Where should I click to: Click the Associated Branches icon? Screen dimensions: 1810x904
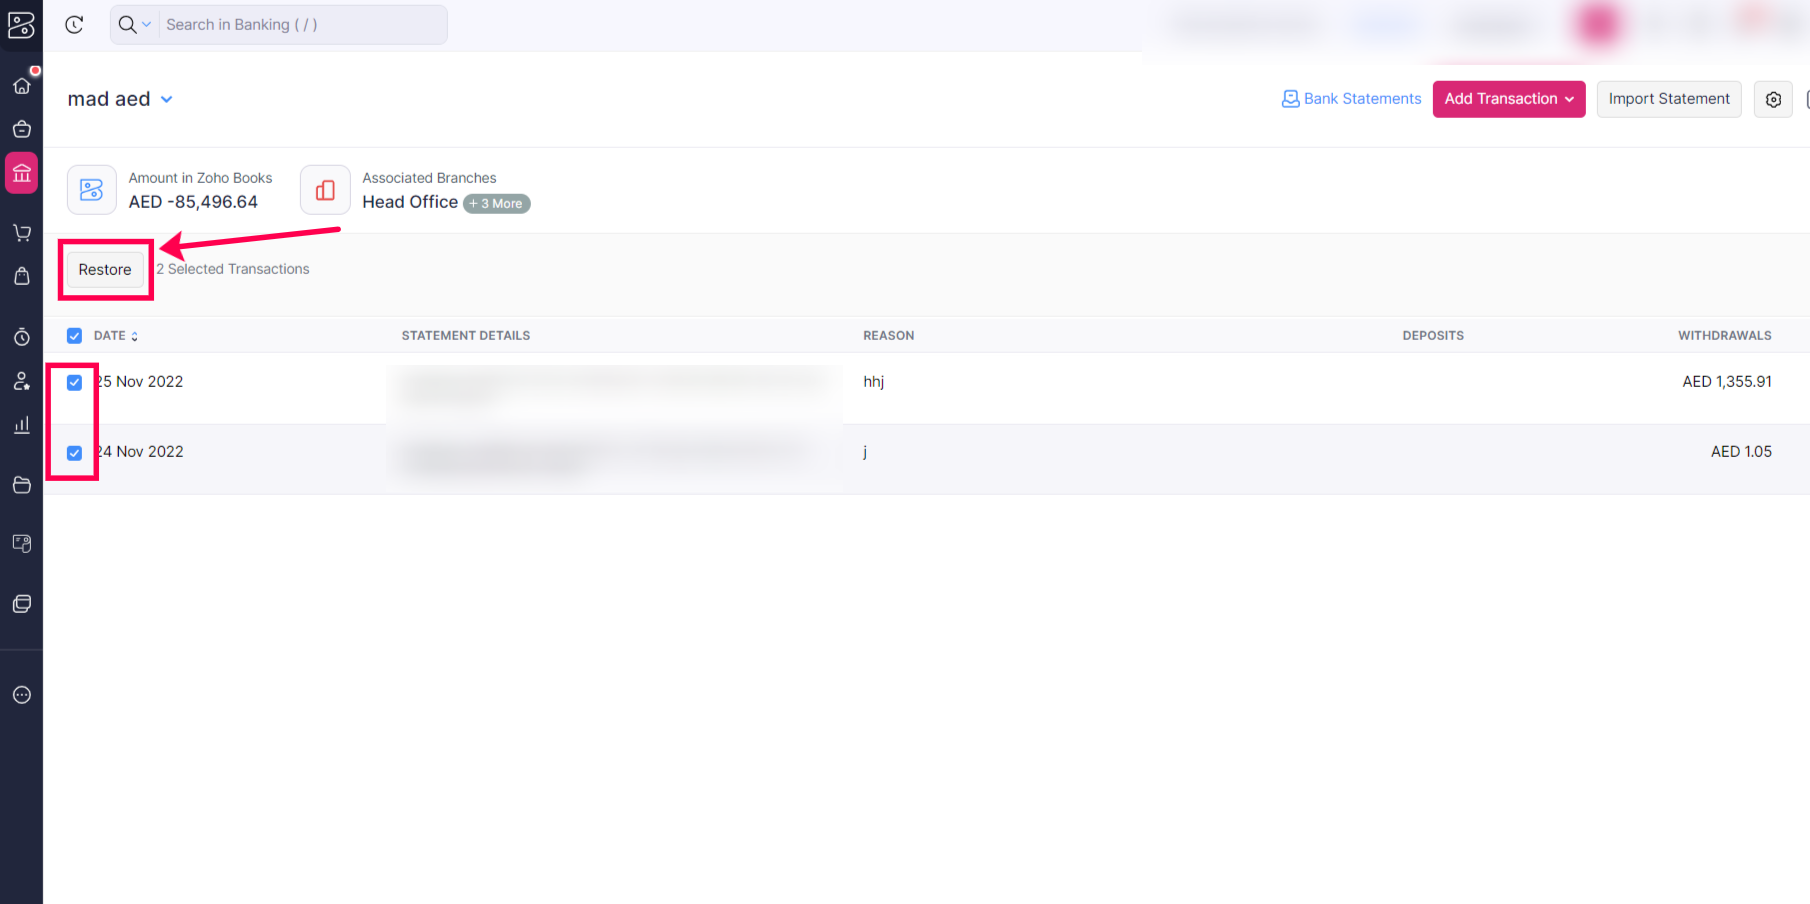[325, 190]
